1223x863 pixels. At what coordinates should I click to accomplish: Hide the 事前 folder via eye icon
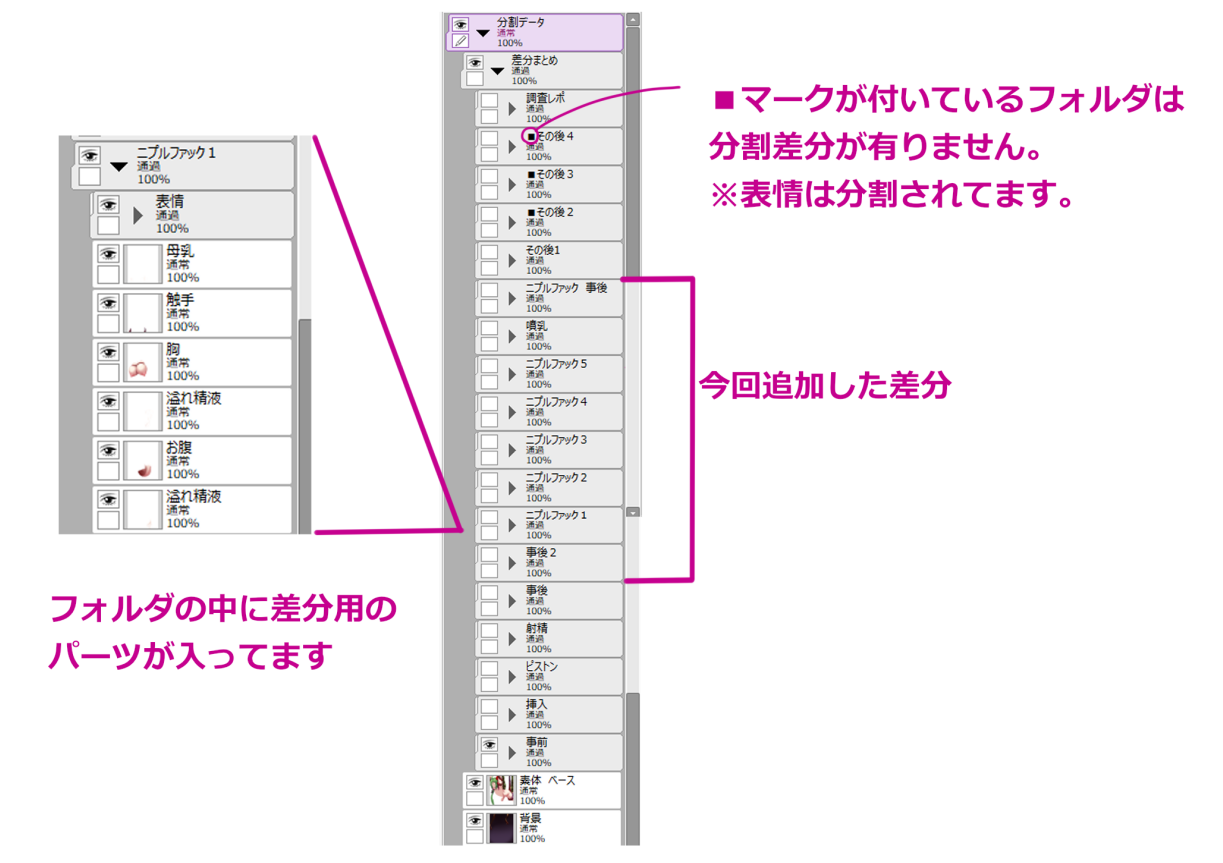[489, 746]
